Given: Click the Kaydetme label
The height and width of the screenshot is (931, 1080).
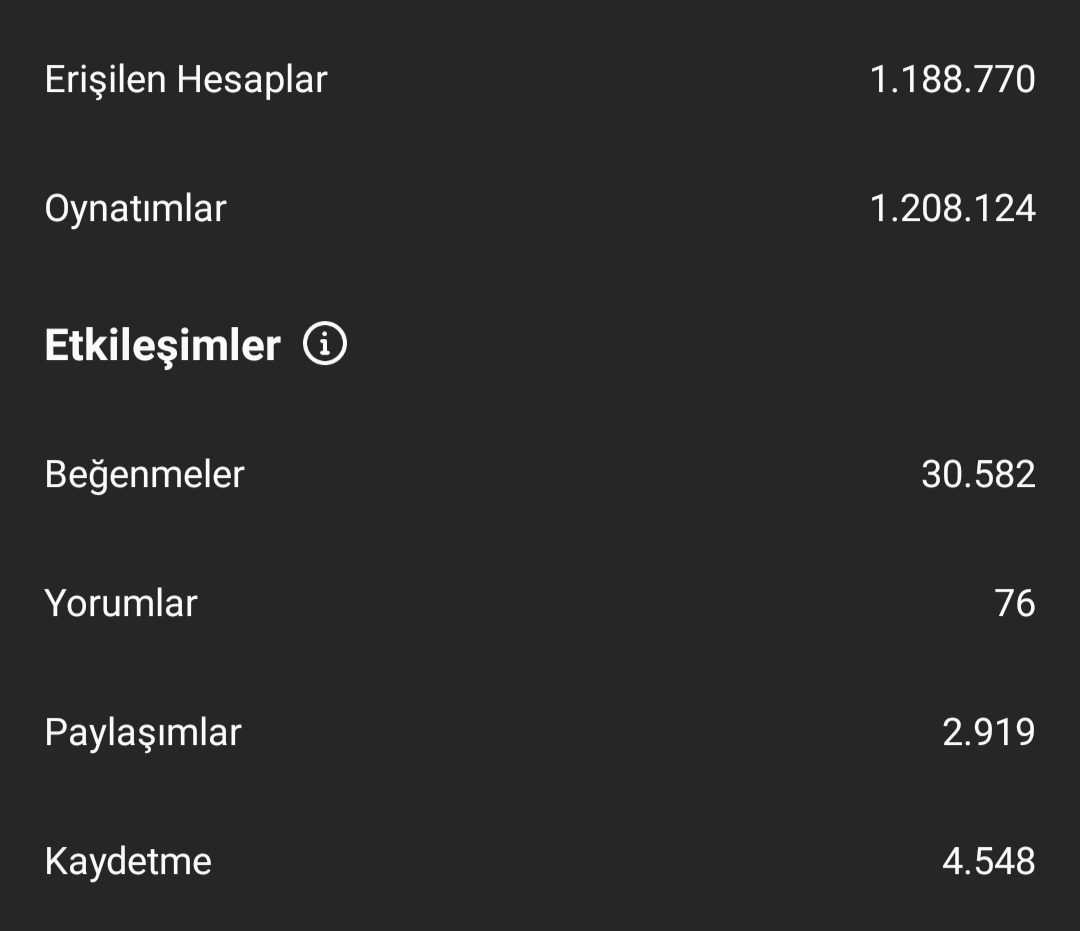Looking at the screenshot, I should point(128,861).
